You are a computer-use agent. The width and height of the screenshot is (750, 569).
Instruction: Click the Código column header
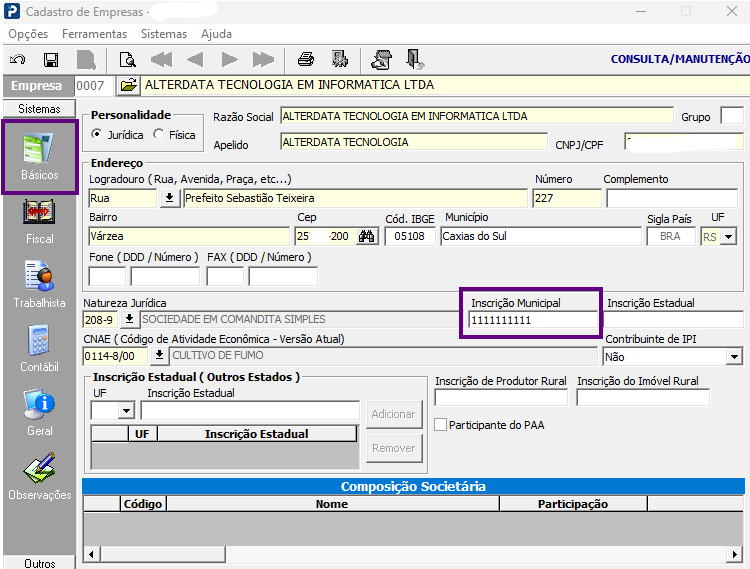pos(143,504)
